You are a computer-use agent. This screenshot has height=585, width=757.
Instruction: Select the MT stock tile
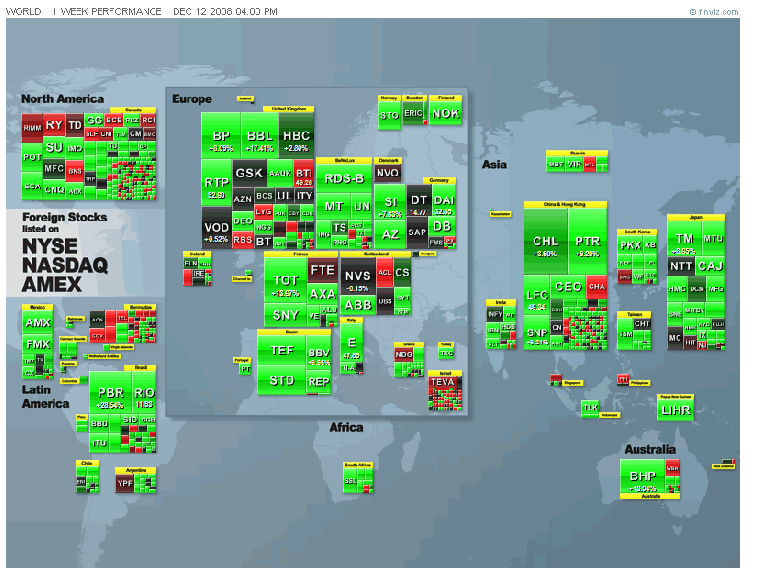(333, 207)
